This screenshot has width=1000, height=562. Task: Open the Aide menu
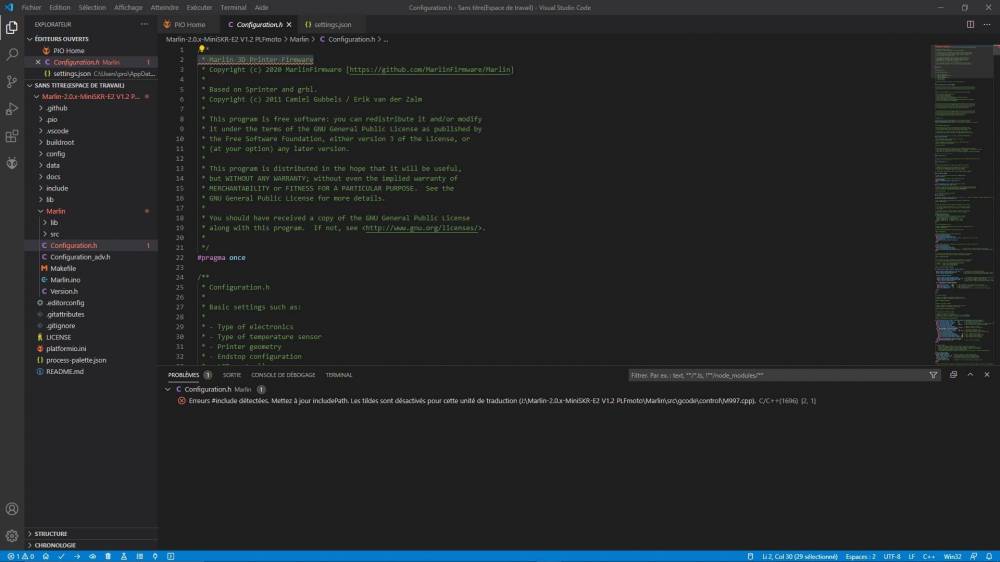[x=261, y=8]
